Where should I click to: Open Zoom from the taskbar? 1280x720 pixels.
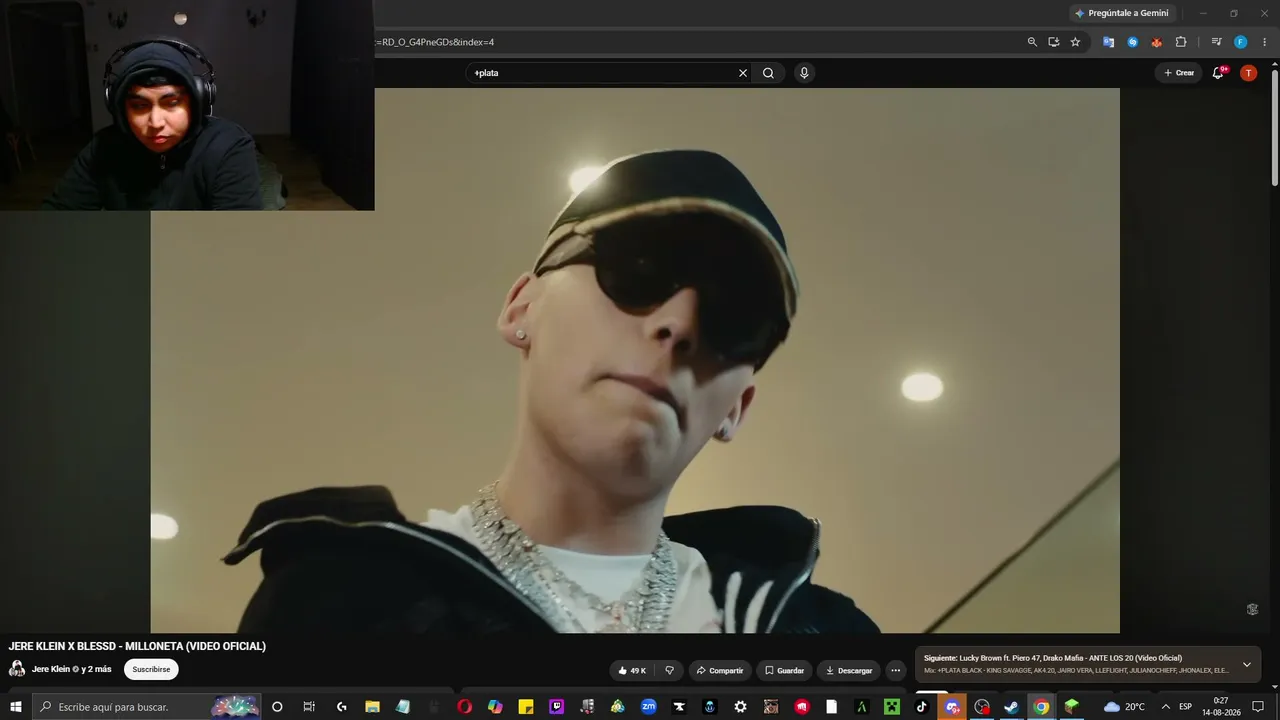click(648, 707)
